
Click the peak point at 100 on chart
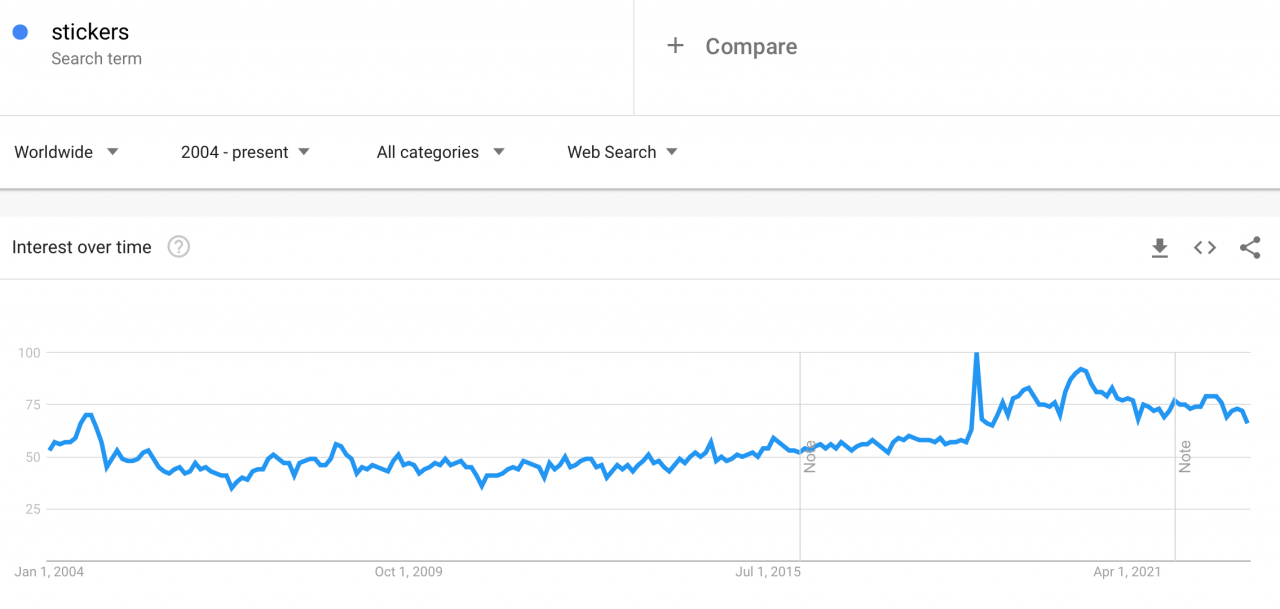coord(976,353)
